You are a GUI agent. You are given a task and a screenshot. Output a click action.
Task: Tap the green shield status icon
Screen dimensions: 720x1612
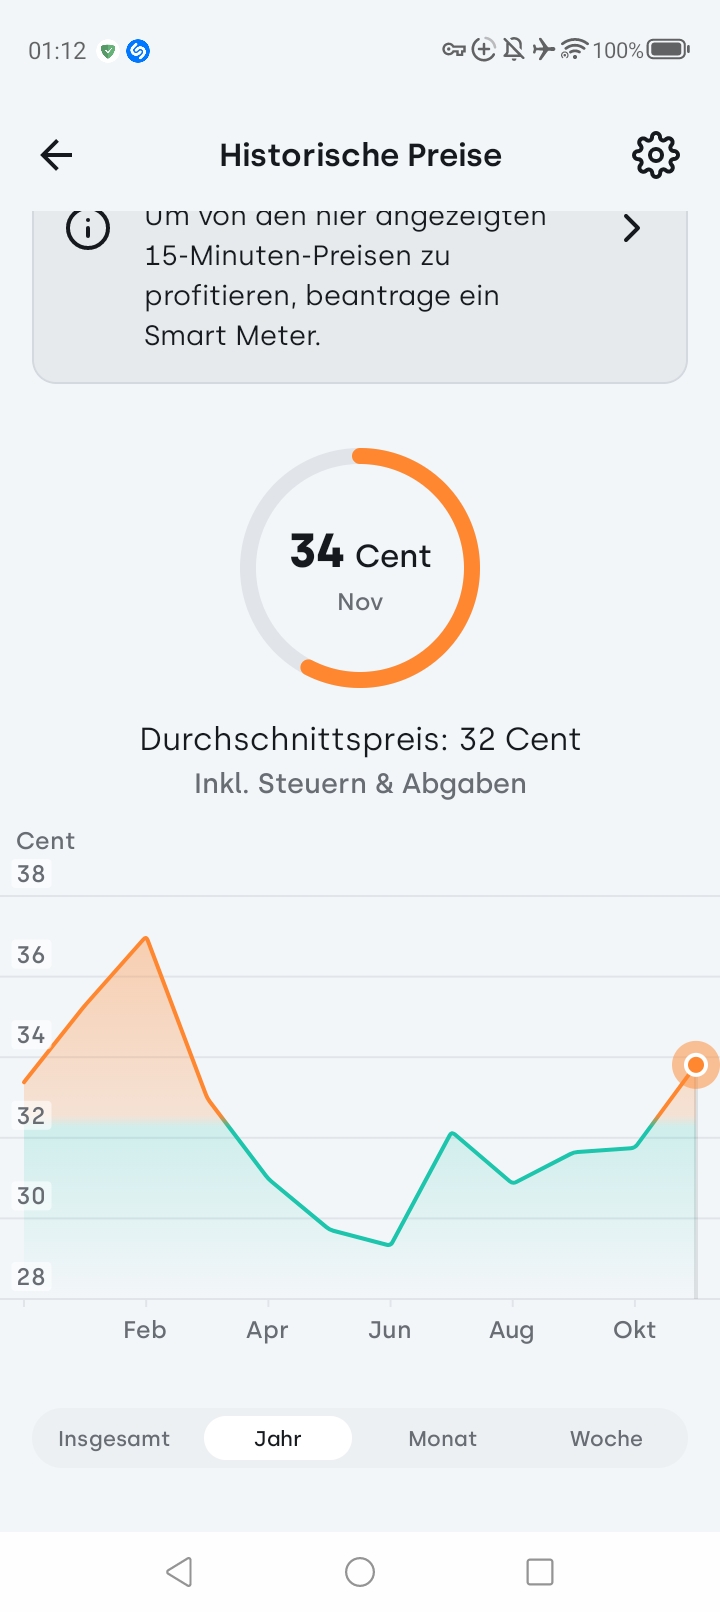click(x=108, y=51)
